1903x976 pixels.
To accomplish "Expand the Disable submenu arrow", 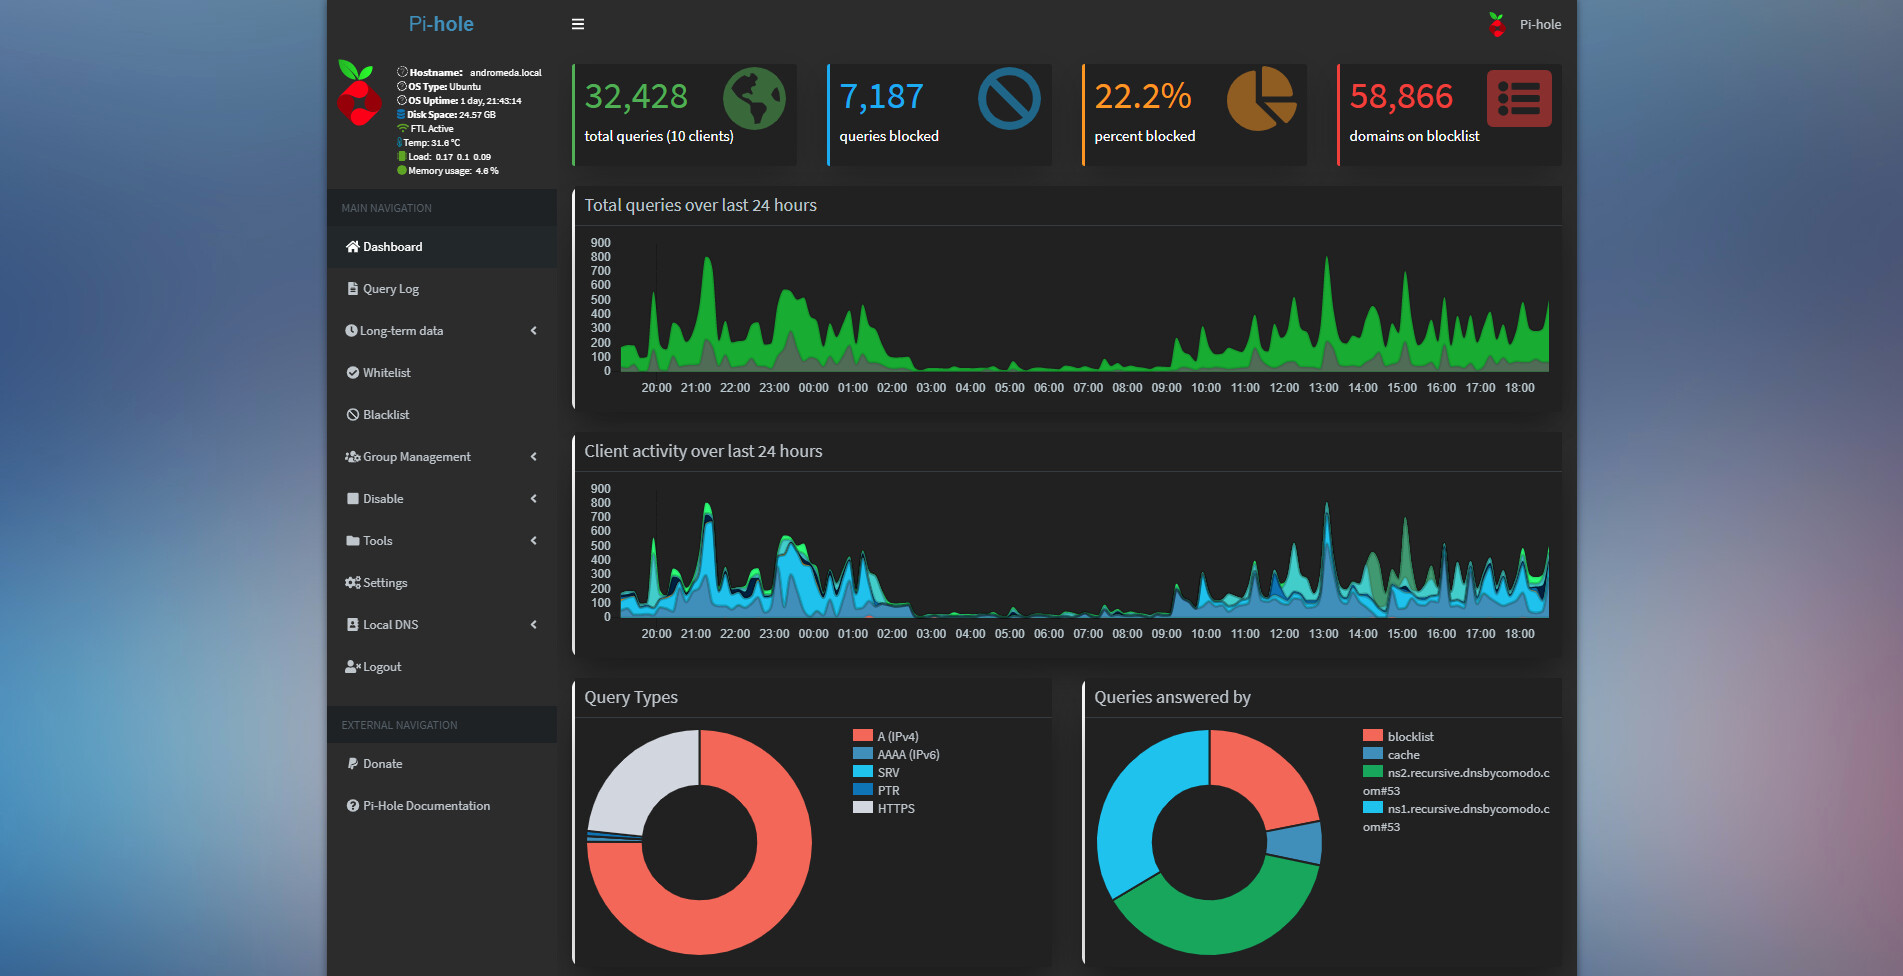I will [x=533, y=499].
